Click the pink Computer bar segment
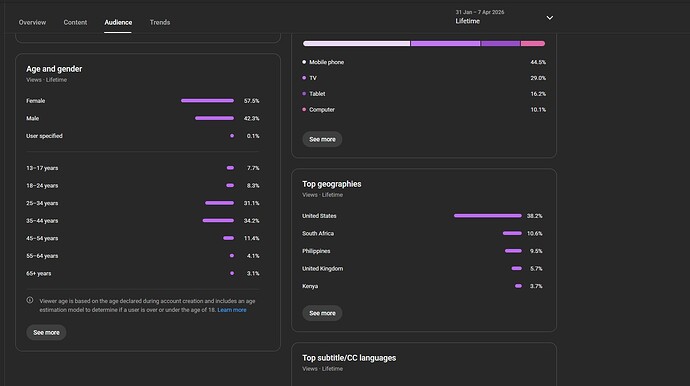 click(x=533, y=44)
